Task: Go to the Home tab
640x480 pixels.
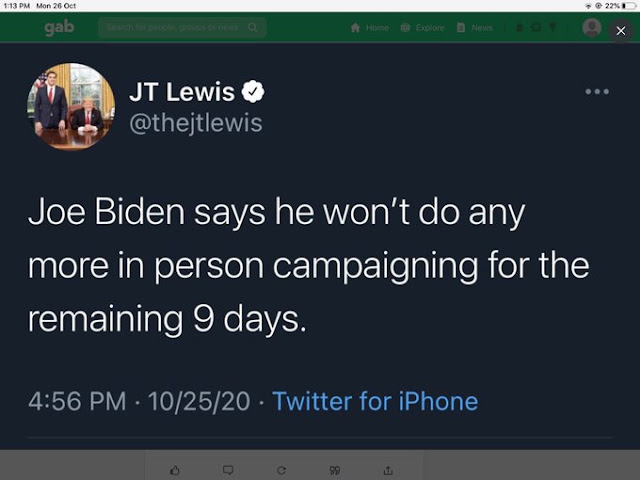Action: (x=370, y=28)
